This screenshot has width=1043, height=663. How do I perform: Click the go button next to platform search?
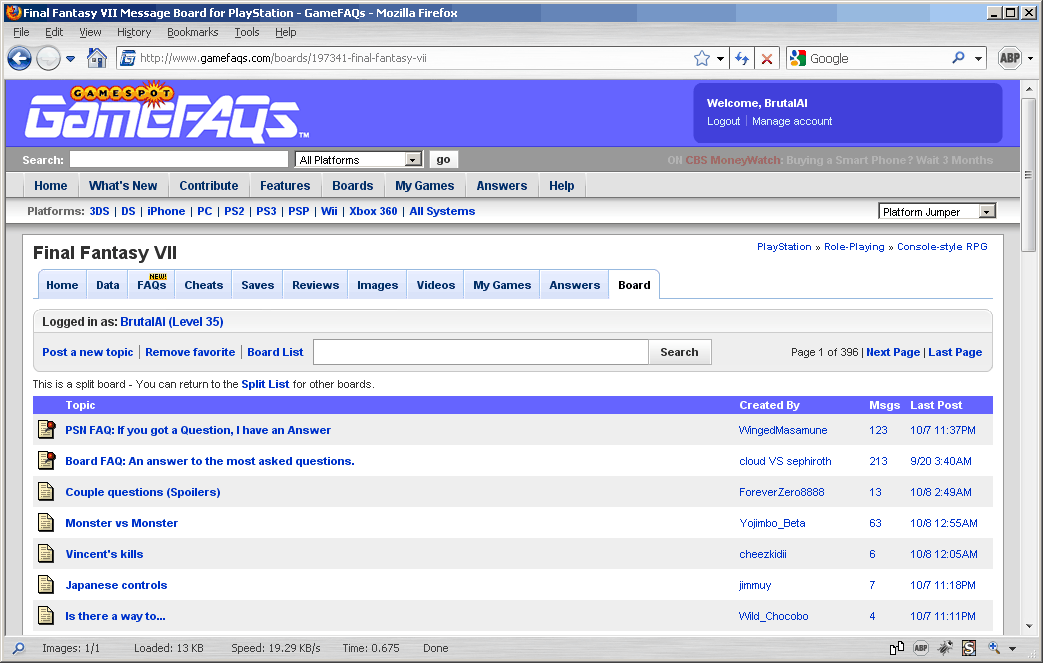(x=442, y=159)
